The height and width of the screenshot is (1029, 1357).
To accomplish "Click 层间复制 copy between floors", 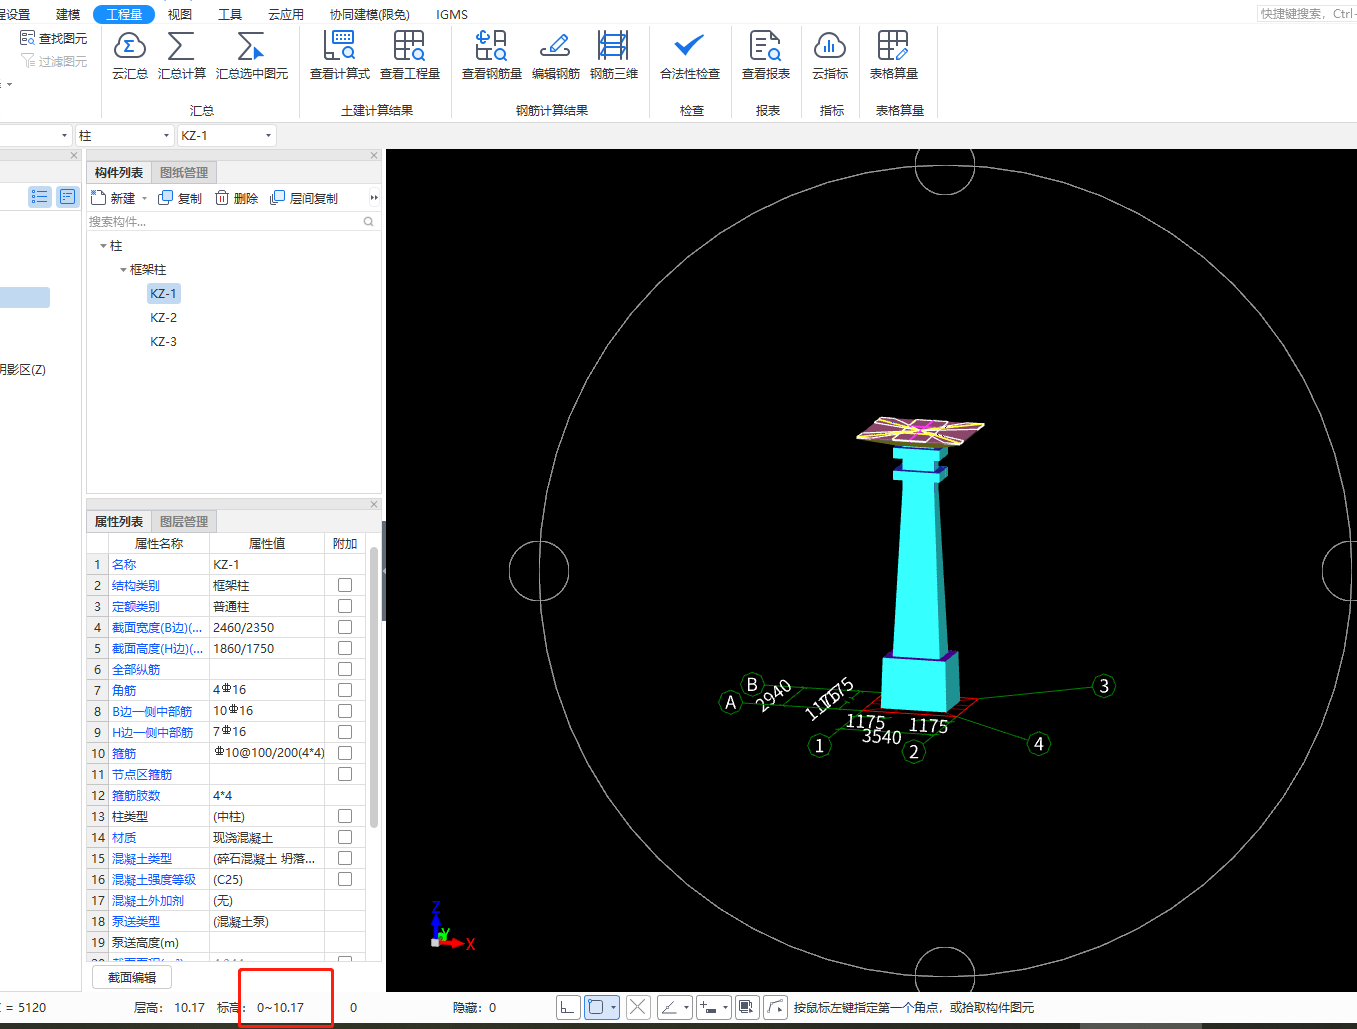I will (304, 198).
